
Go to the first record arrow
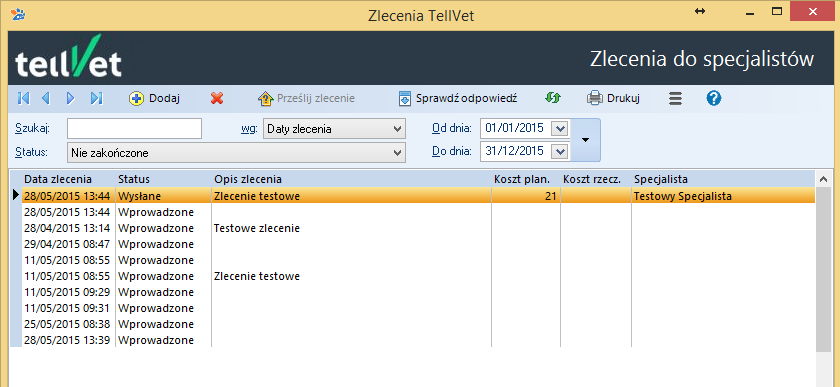(x=24, y=98)
